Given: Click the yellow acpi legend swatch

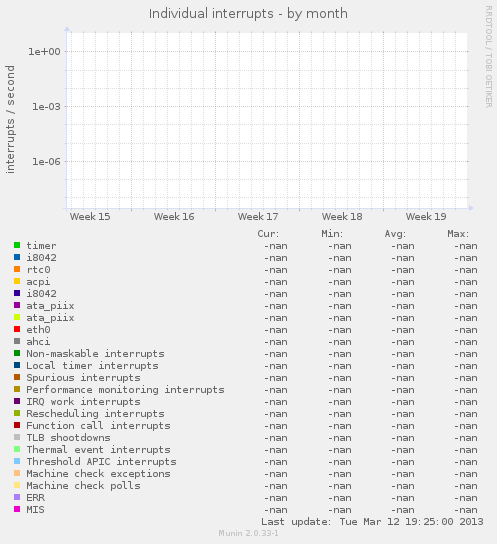Looking at the screenshot, I should pyautogui.click(x=17, y=281).
